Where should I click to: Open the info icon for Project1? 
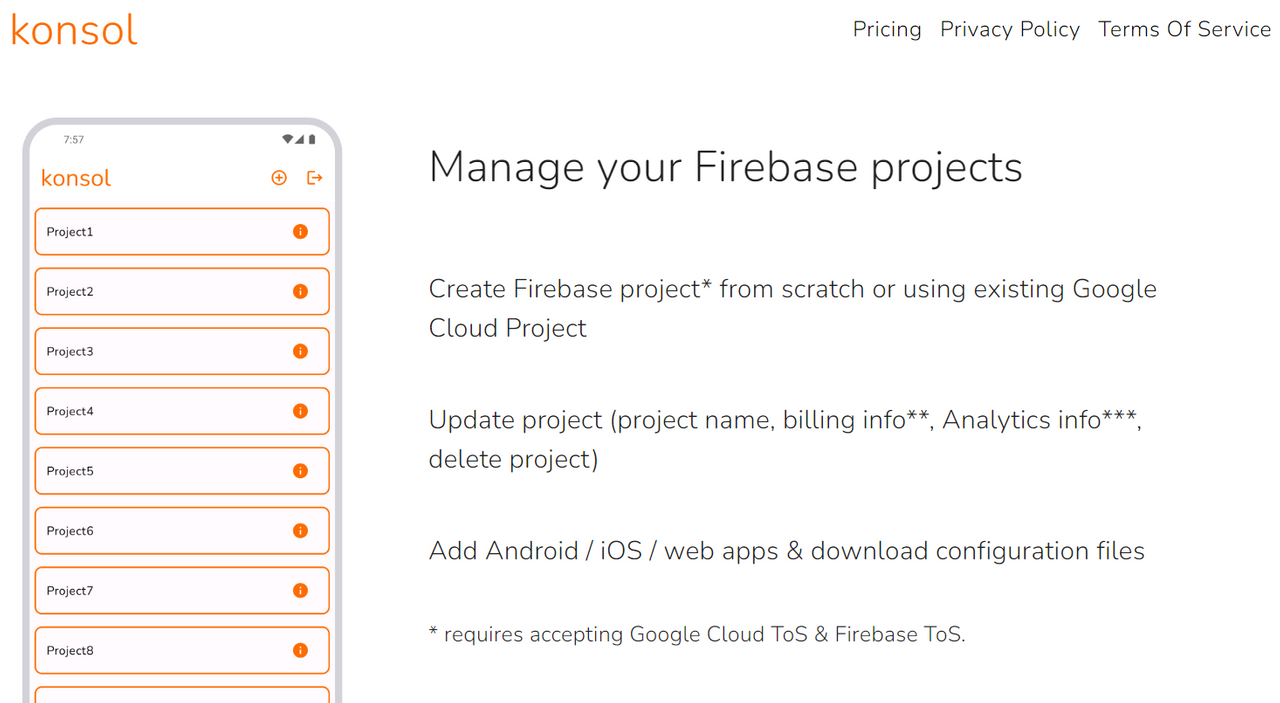[300, 231]
